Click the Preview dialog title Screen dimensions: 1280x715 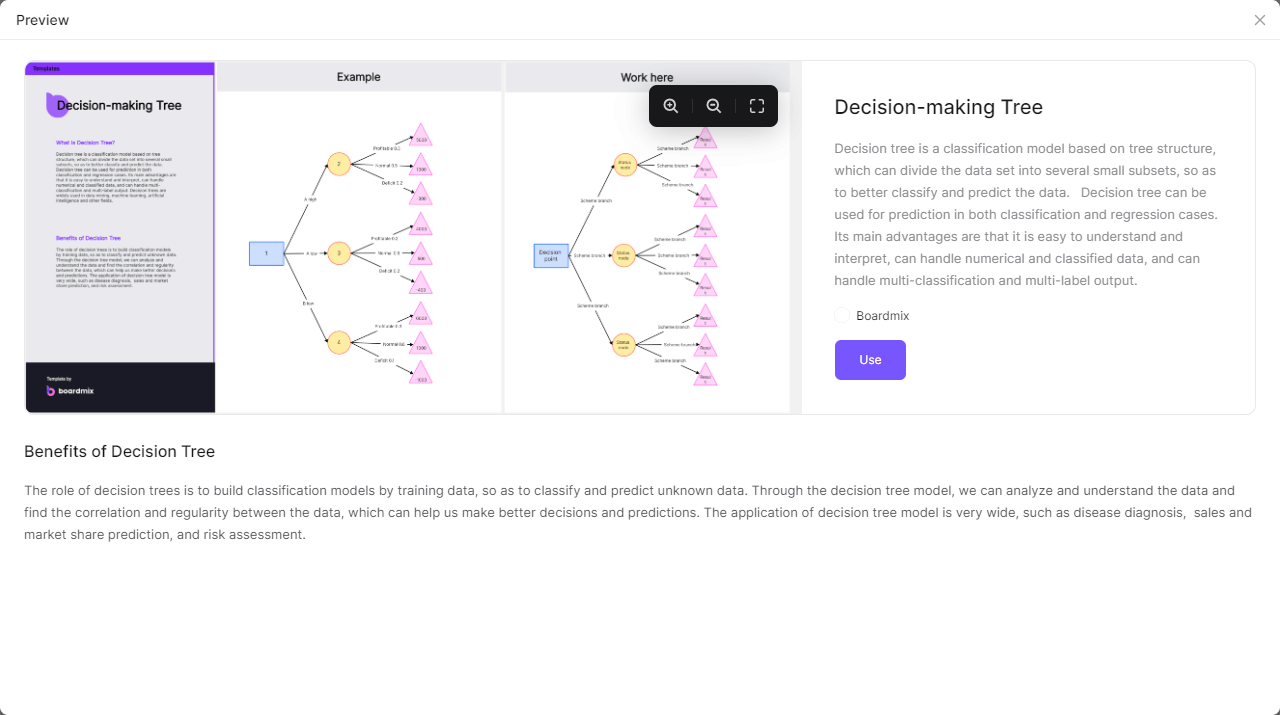pyautogui.click(x=43, y=20)
